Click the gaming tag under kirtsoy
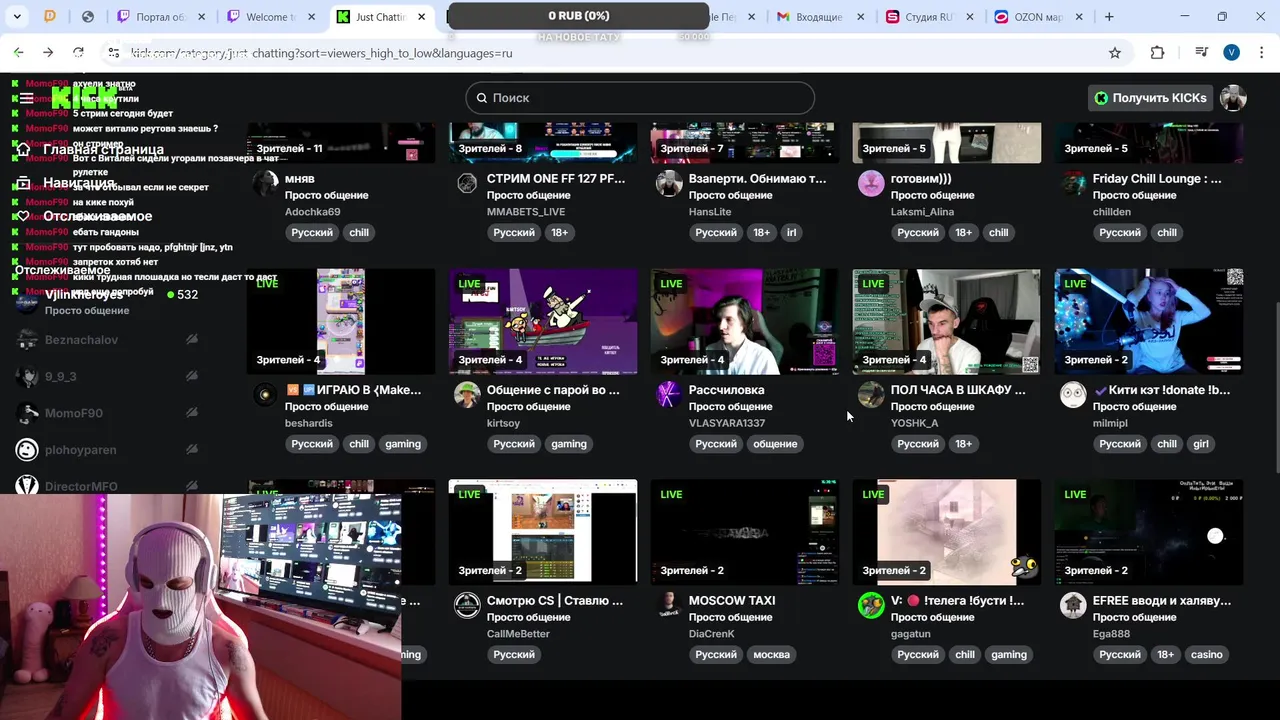Image resolution: width=1280 pixels, height=720 pixels. point(568,444)
